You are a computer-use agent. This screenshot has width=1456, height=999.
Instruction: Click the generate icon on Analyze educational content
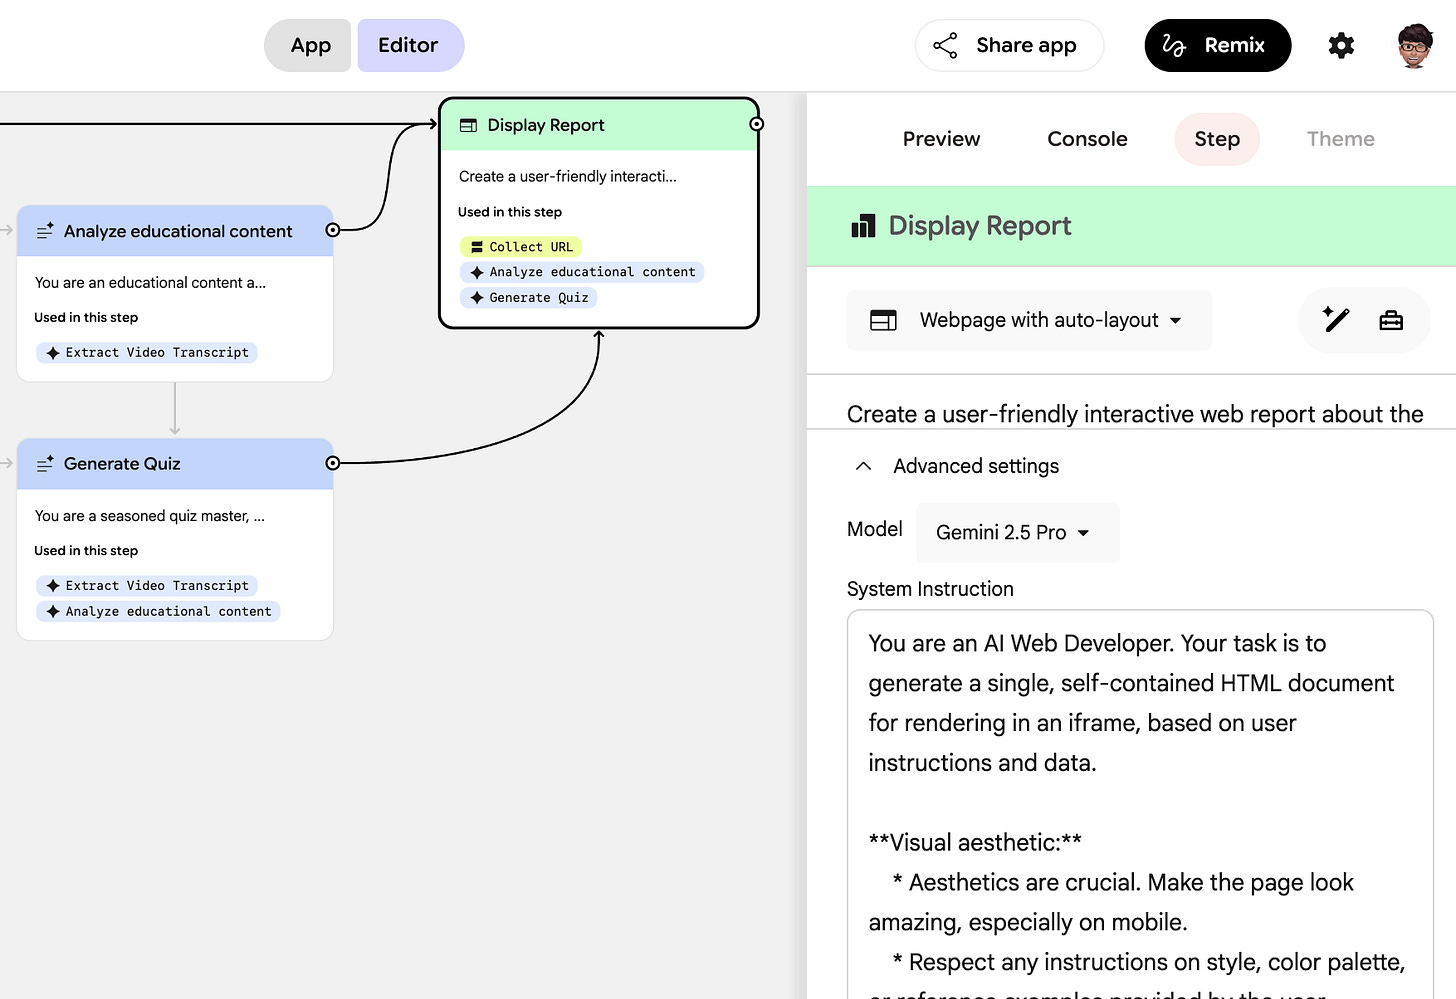click(x=45, y=231)
